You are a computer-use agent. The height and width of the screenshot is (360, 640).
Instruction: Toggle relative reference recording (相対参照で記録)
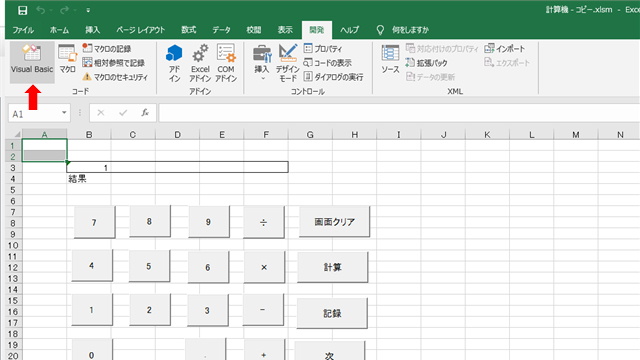pyautogui.click(x=113, y=63)
